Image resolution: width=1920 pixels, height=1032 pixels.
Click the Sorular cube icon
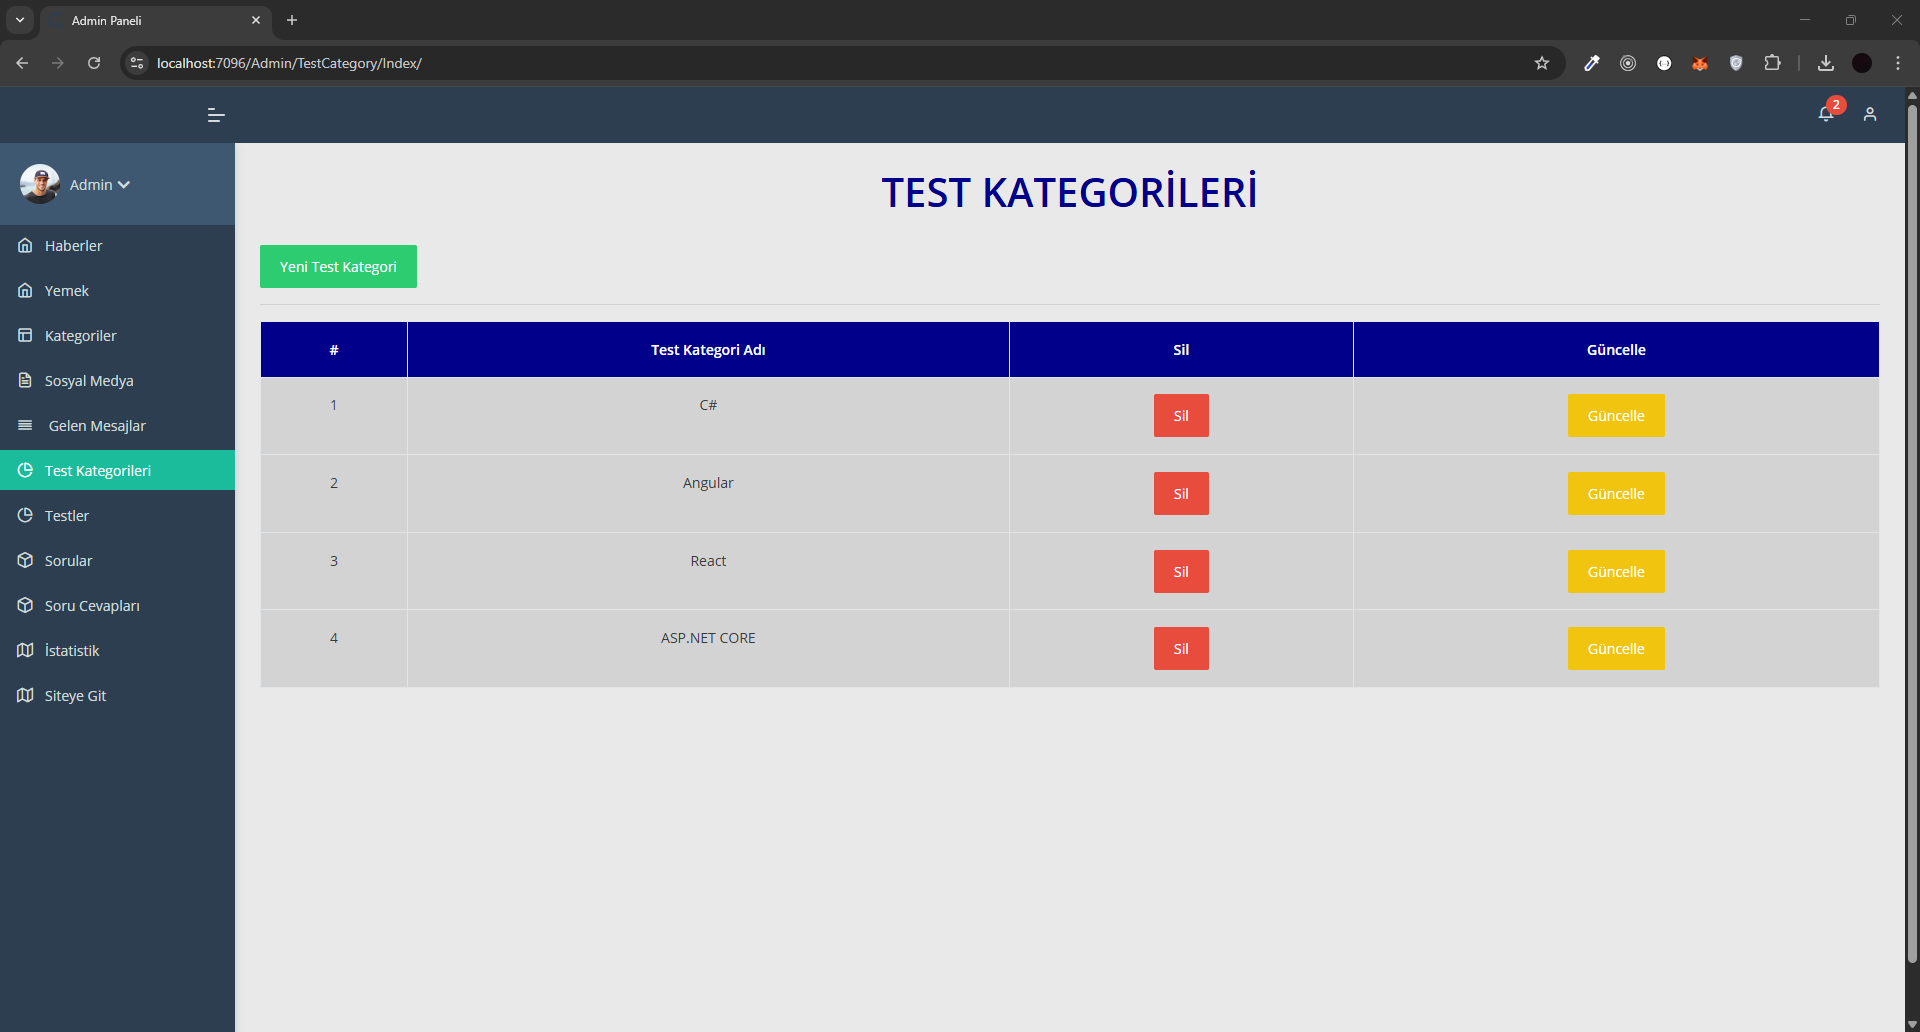click(x=25, y=561)
